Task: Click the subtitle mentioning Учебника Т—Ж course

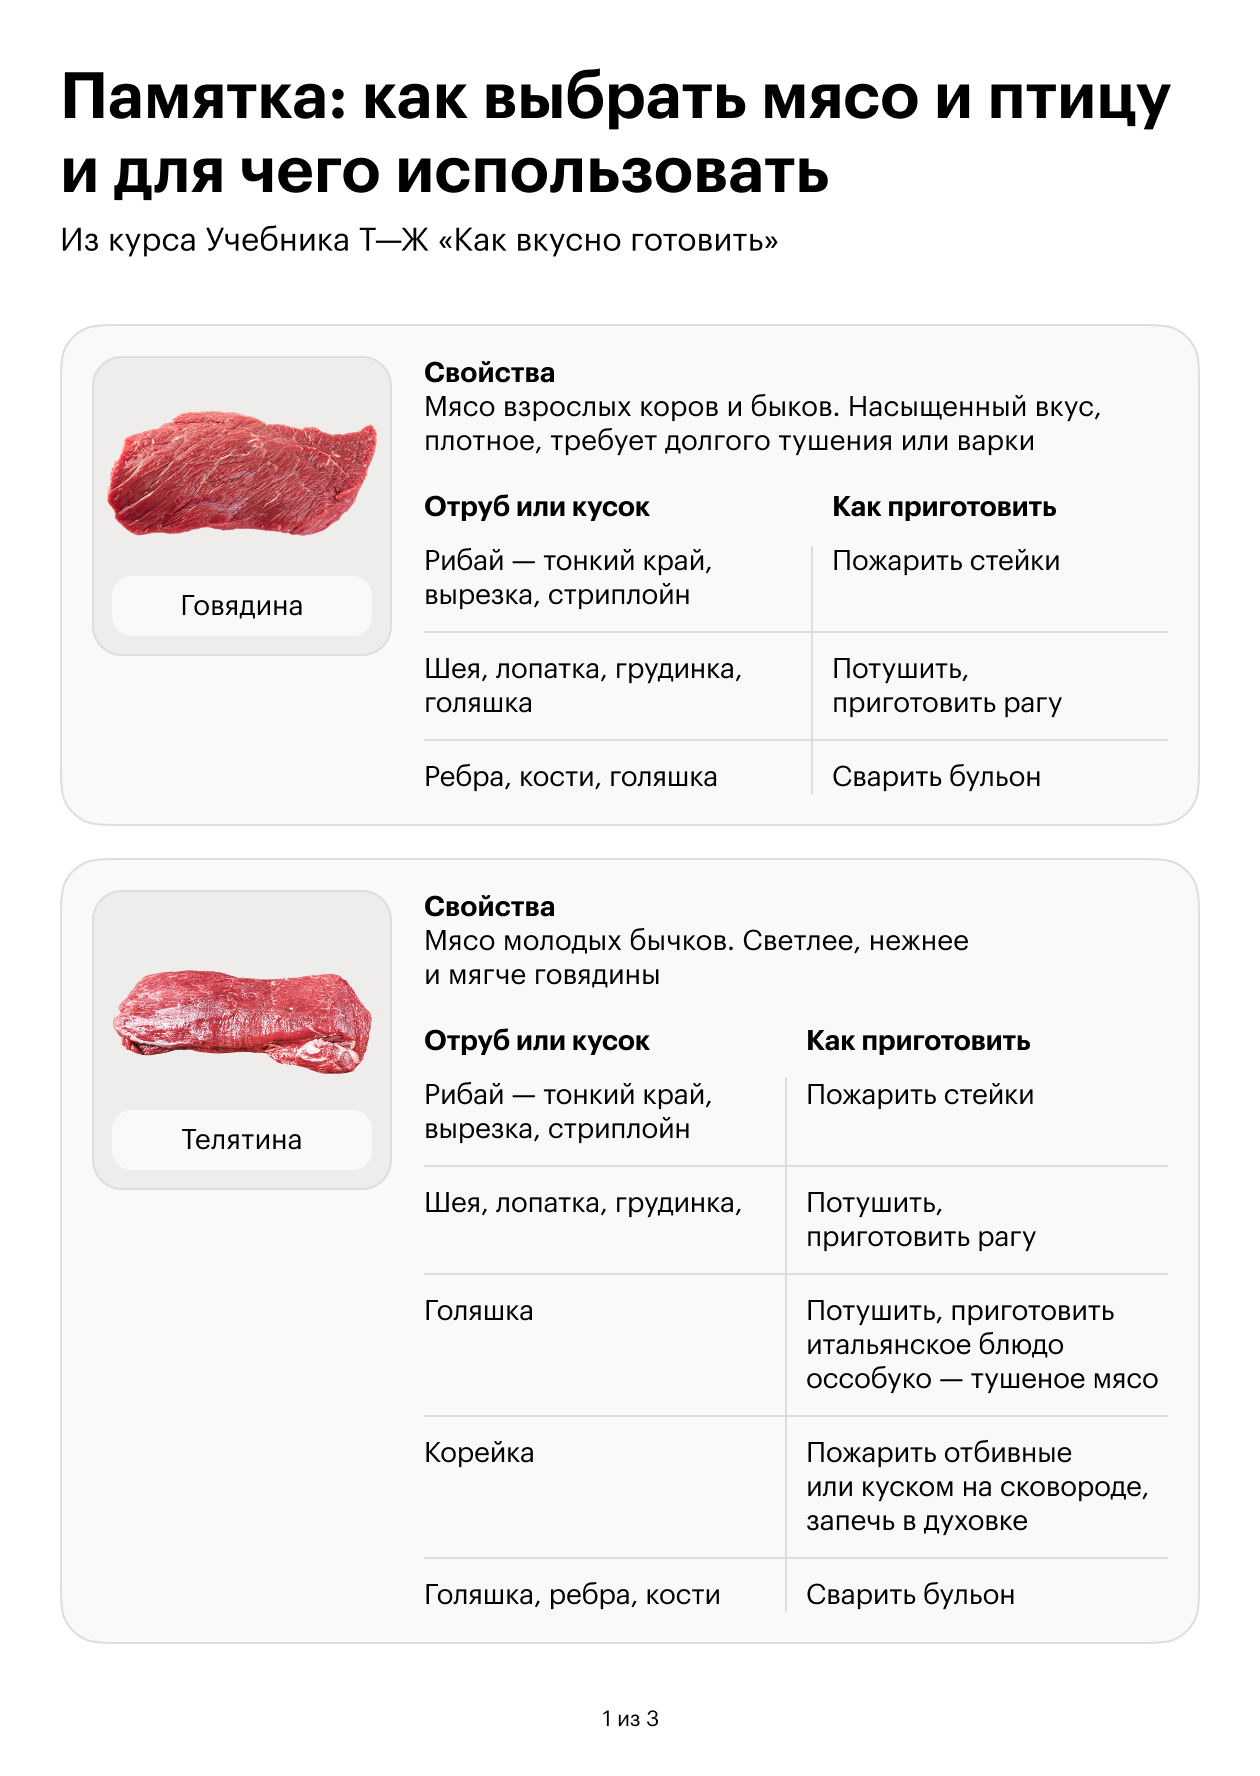Action: click(419, 241)
